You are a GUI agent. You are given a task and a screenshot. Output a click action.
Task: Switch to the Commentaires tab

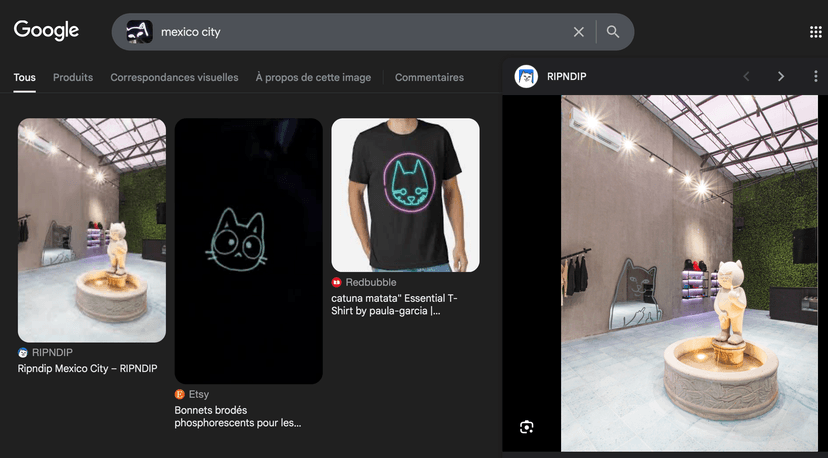coord(429,77)
